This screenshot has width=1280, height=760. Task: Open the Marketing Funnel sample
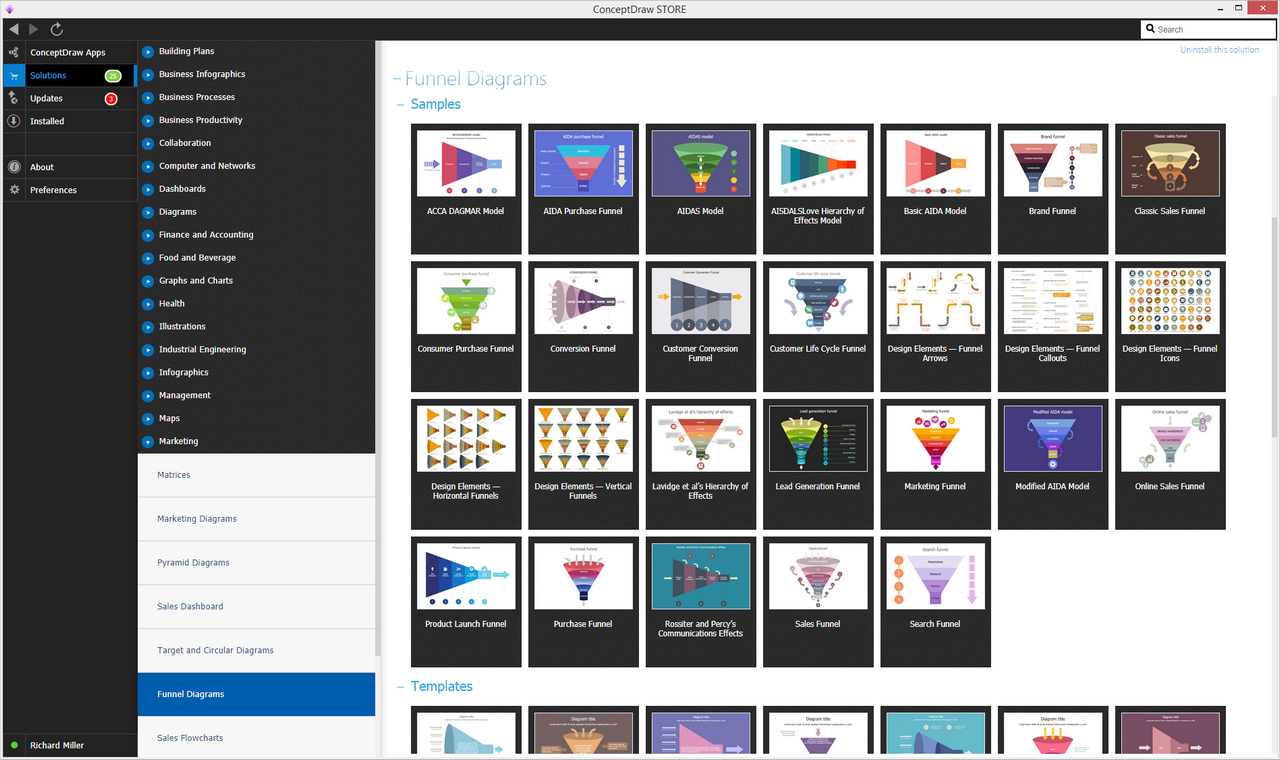pyautogui.click(x=935, y=464)
